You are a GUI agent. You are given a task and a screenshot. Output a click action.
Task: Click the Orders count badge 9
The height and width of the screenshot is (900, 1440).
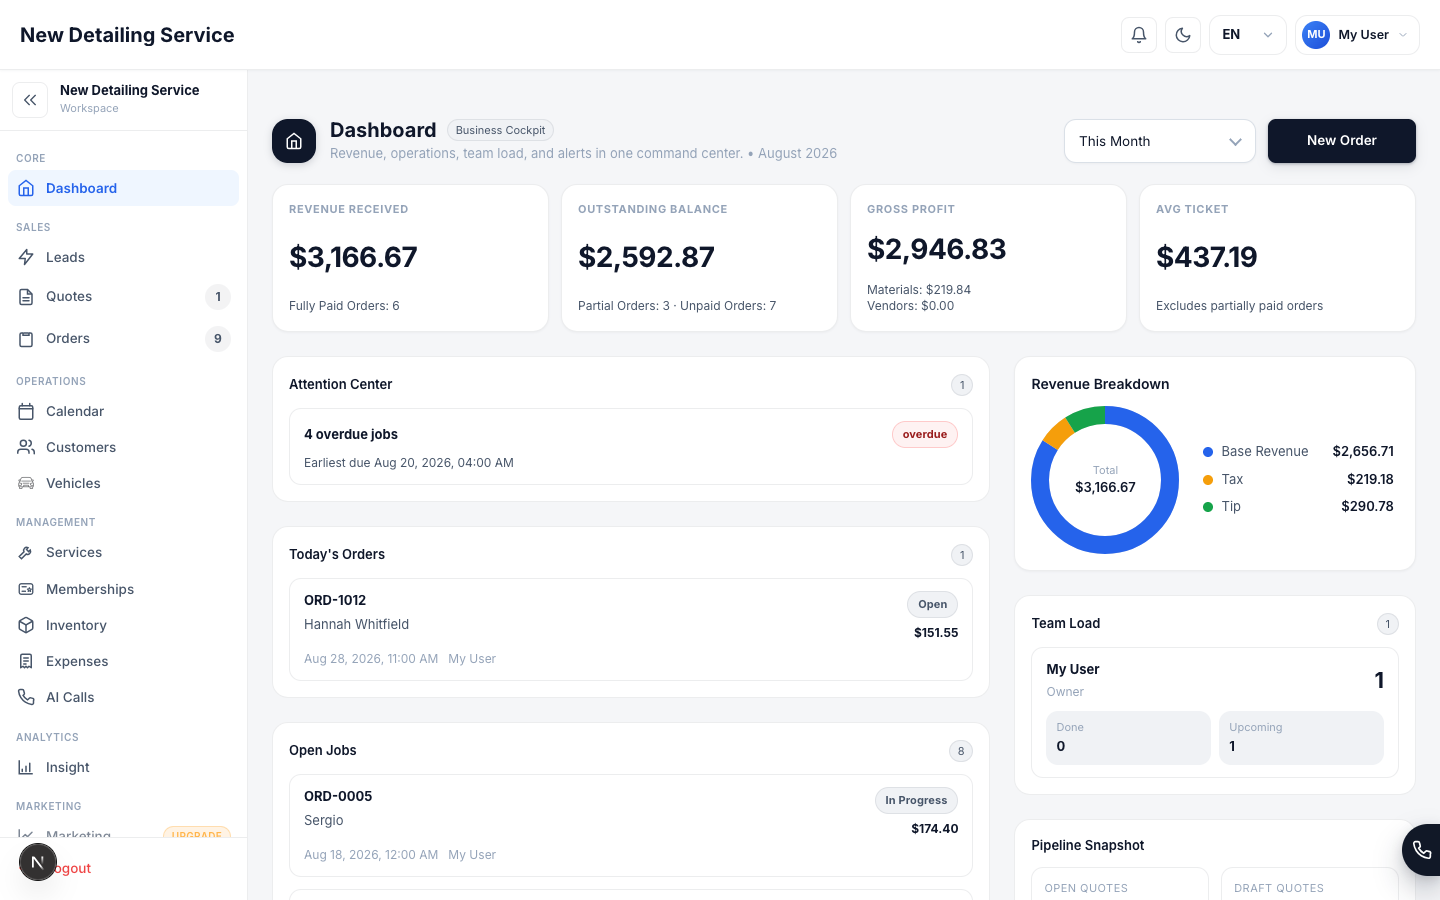coord(218,339)
